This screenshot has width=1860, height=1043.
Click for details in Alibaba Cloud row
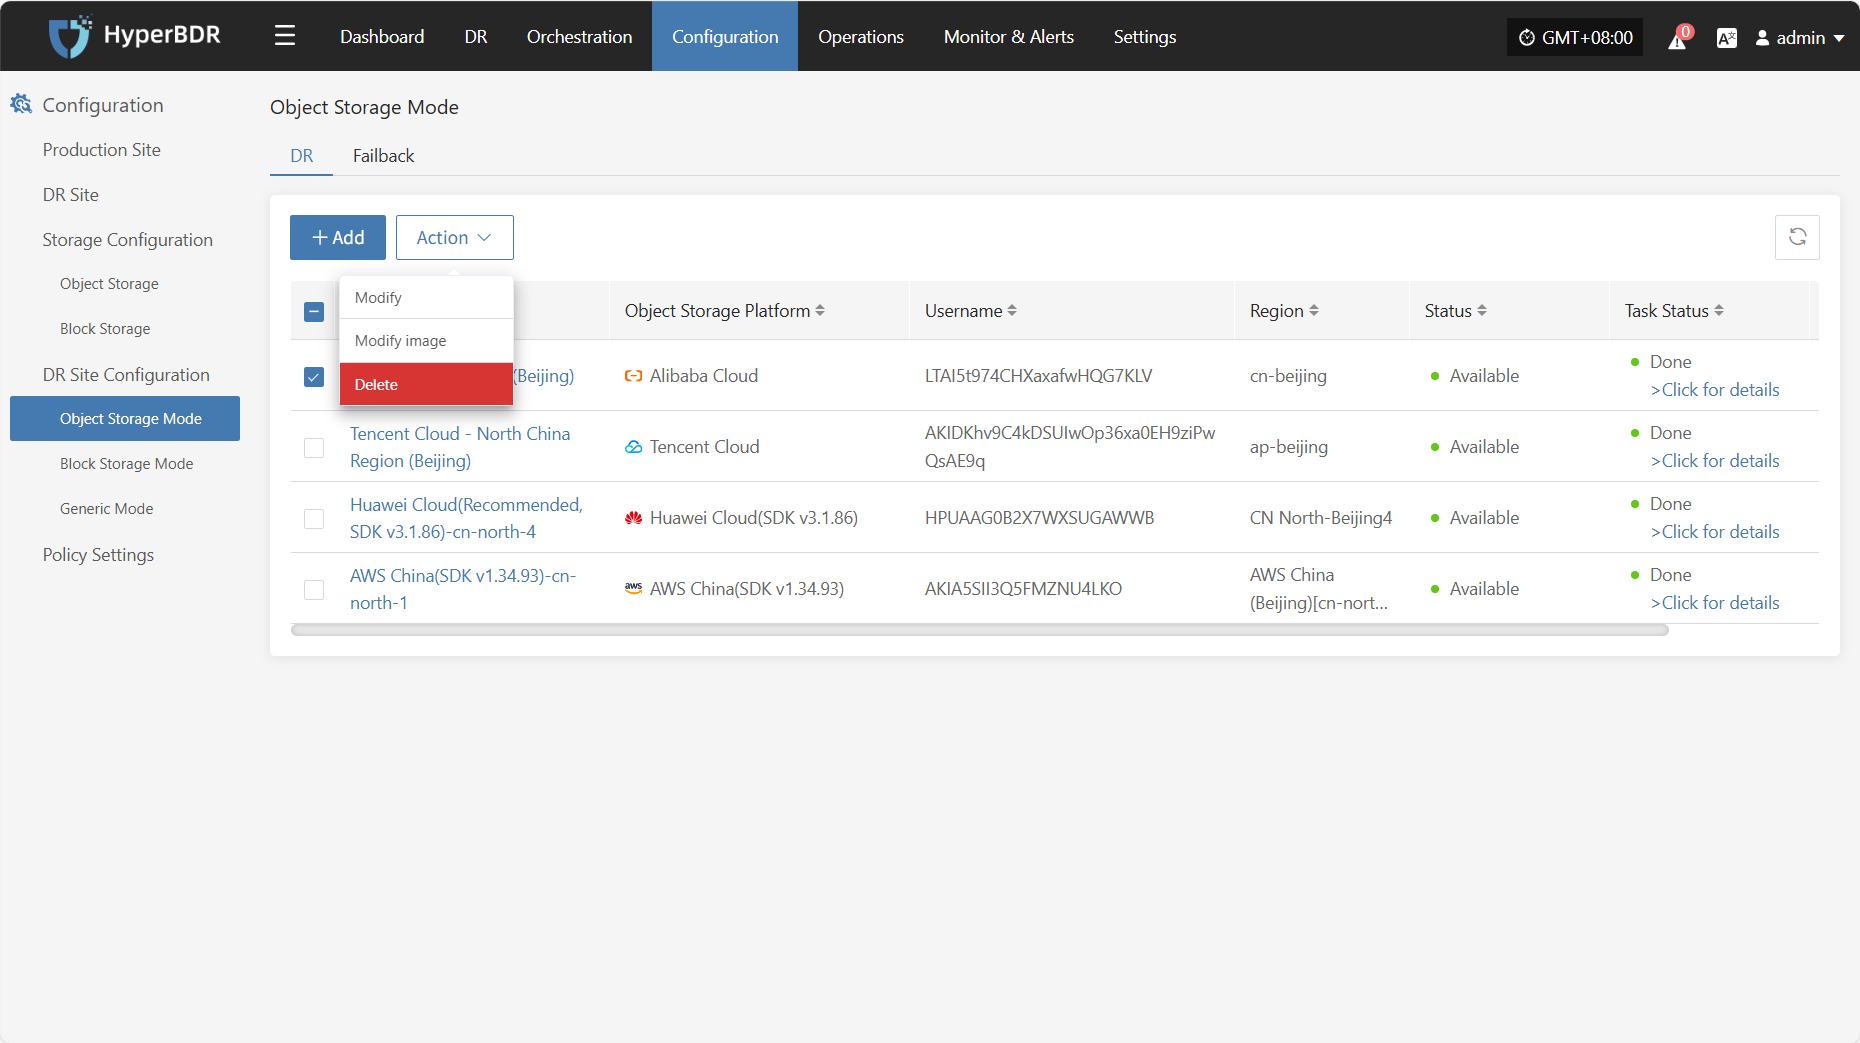tap(1715, 390)
